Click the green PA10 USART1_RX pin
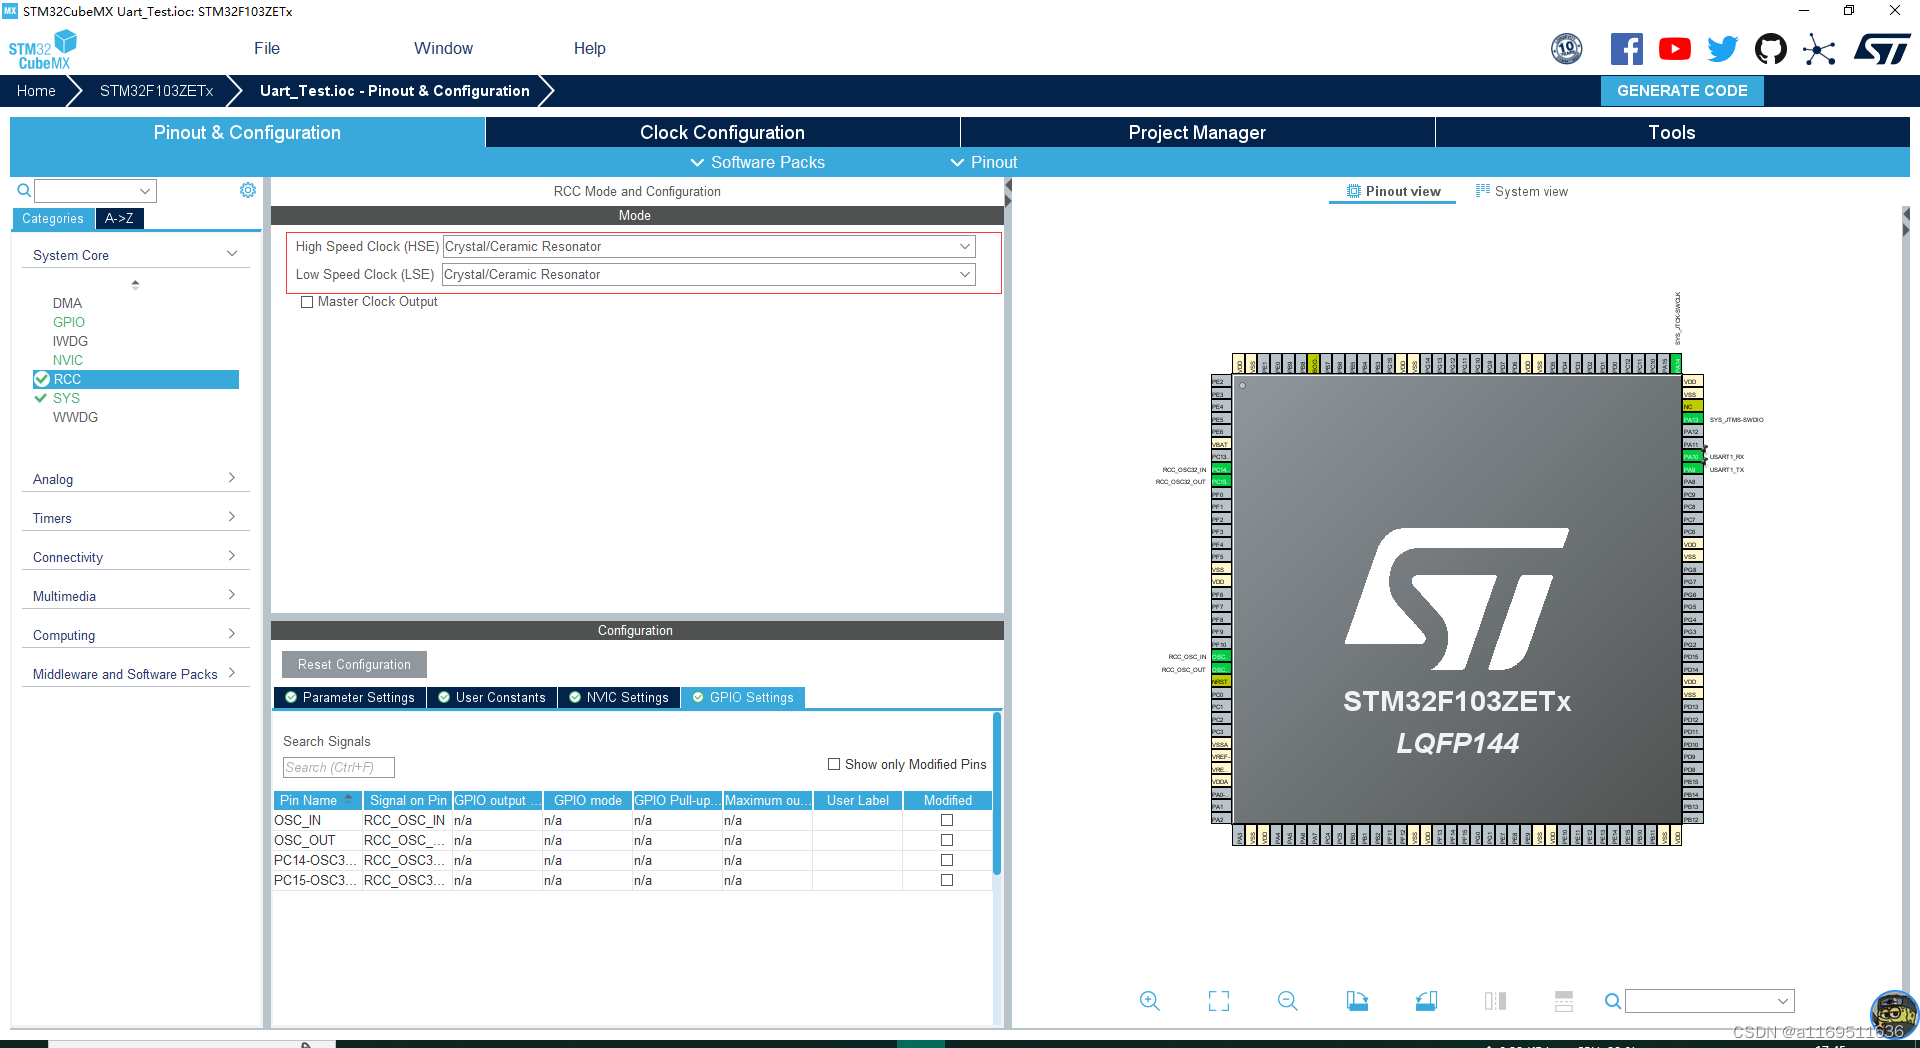 tap(1692, 457)
